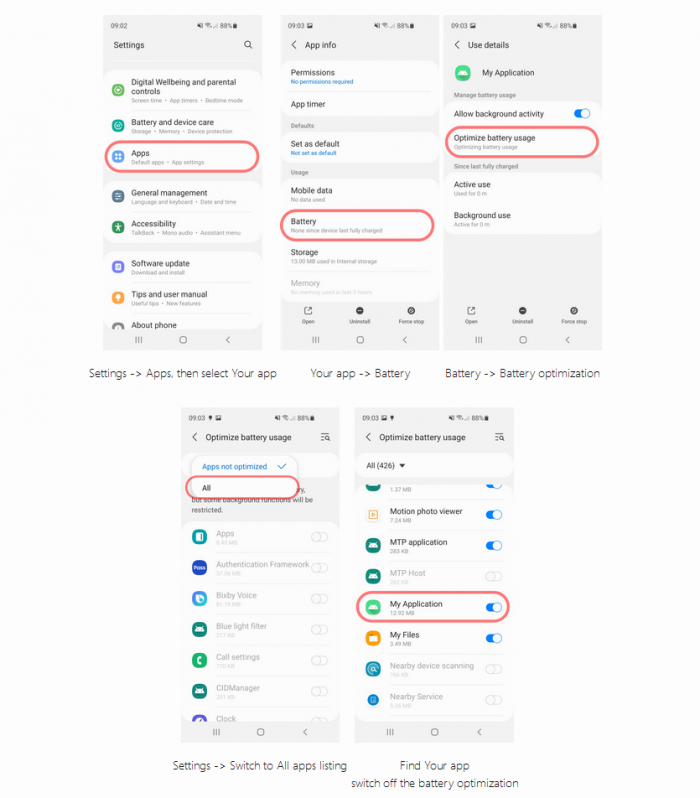Tap the Open icon on Use details screen

471,310
